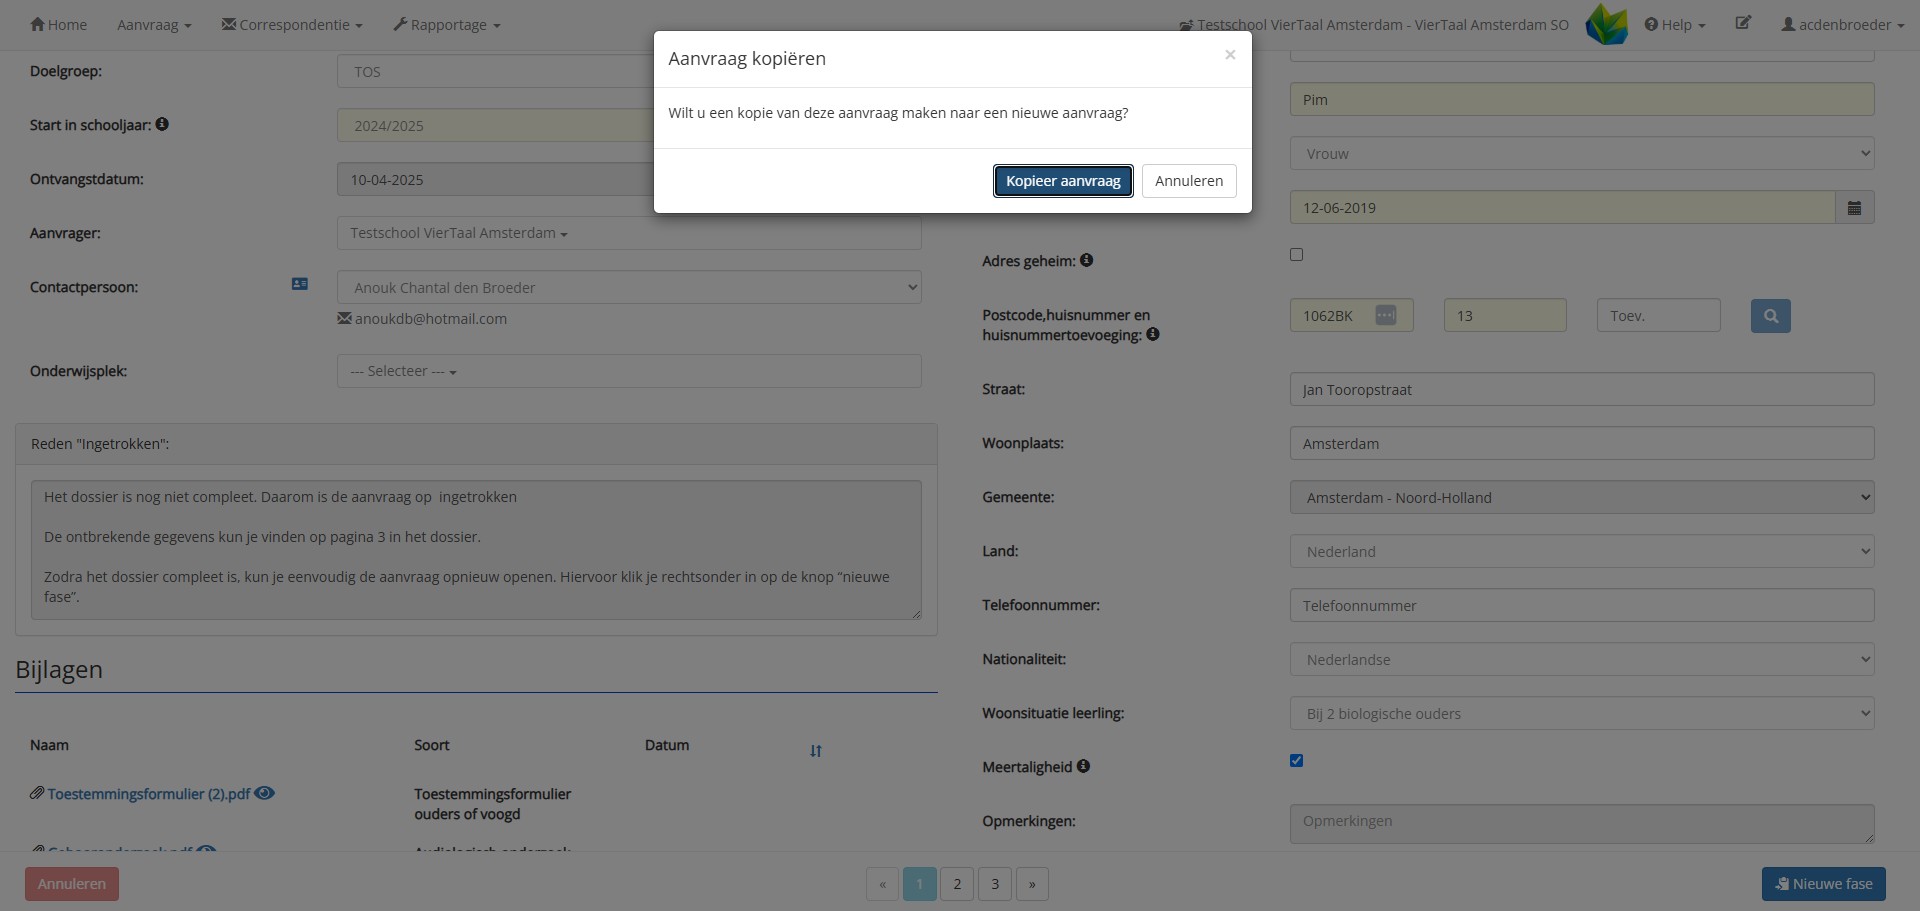Viewport: 1920px width, 911px height.
Task: Click the next page » button
Action: point(1032,884)
